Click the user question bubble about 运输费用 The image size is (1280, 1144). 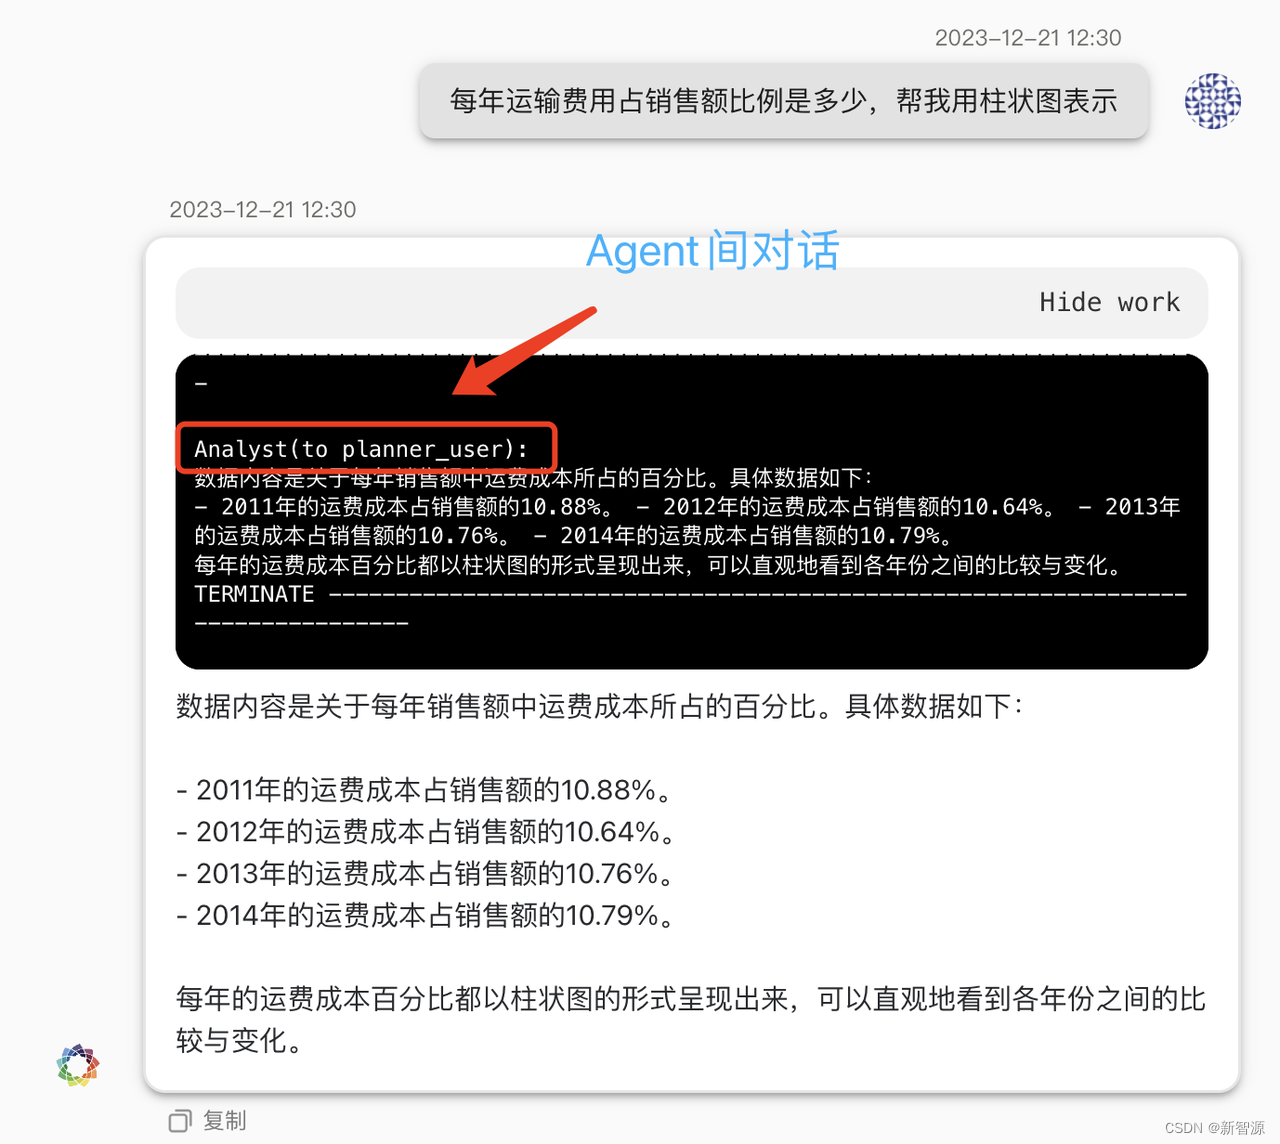[x=784, y=101]
